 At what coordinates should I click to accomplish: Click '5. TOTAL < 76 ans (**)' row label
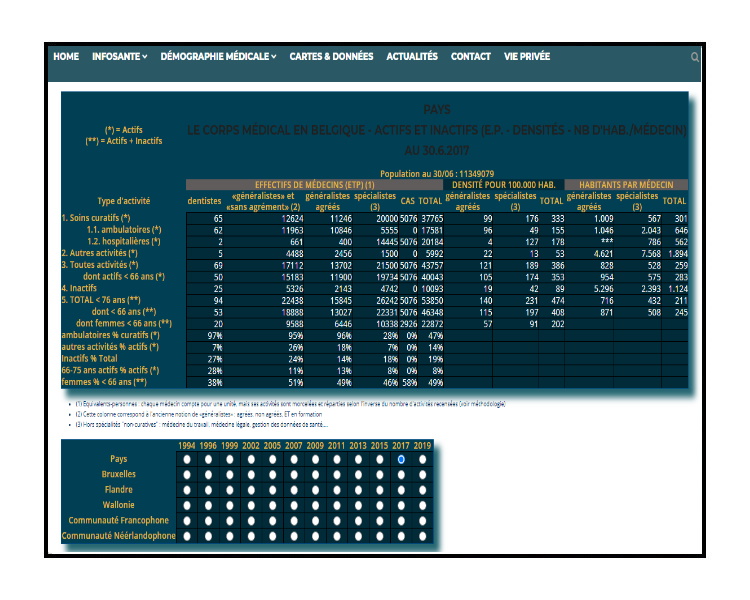pos(101,300)
